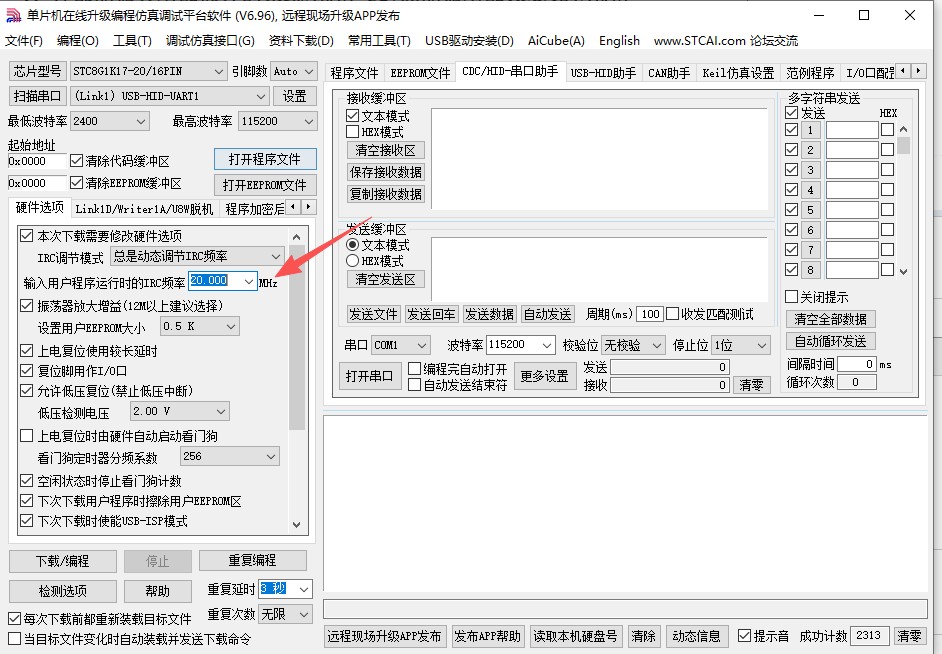The image size is (942, 654).
Task: Open the watchdog prescaler dropdown showing 256
Action: (230, 455)
